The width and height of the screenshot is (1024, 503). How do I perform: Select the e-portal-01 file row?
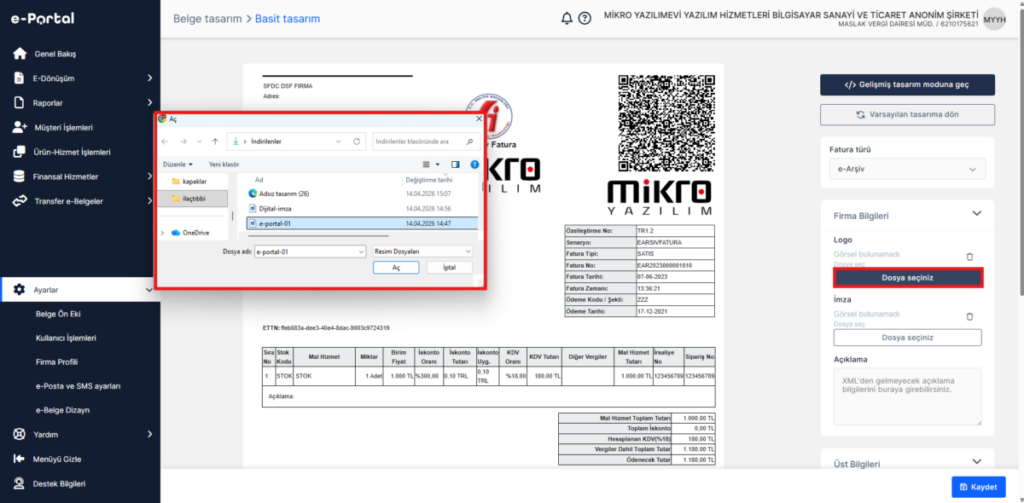coord(362,223)
